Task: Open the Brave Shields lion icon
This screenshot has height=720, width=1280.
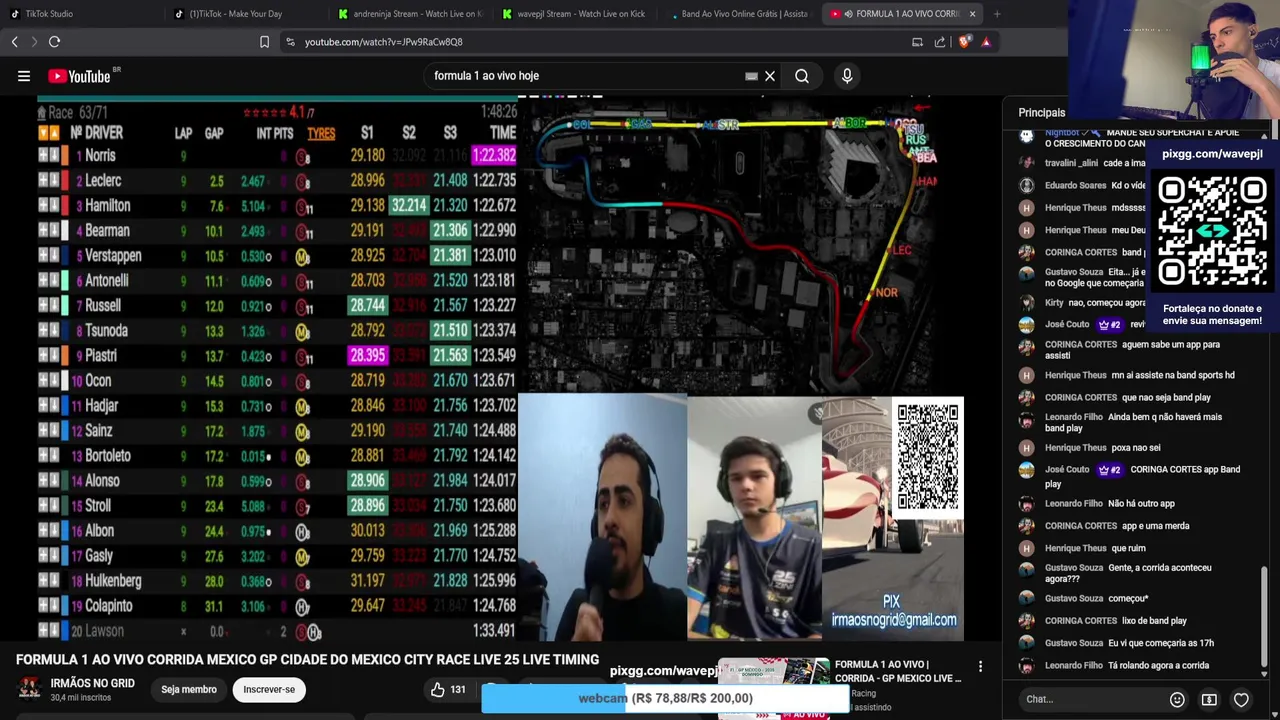Action: pyautogui.click(x=964, y=42)
